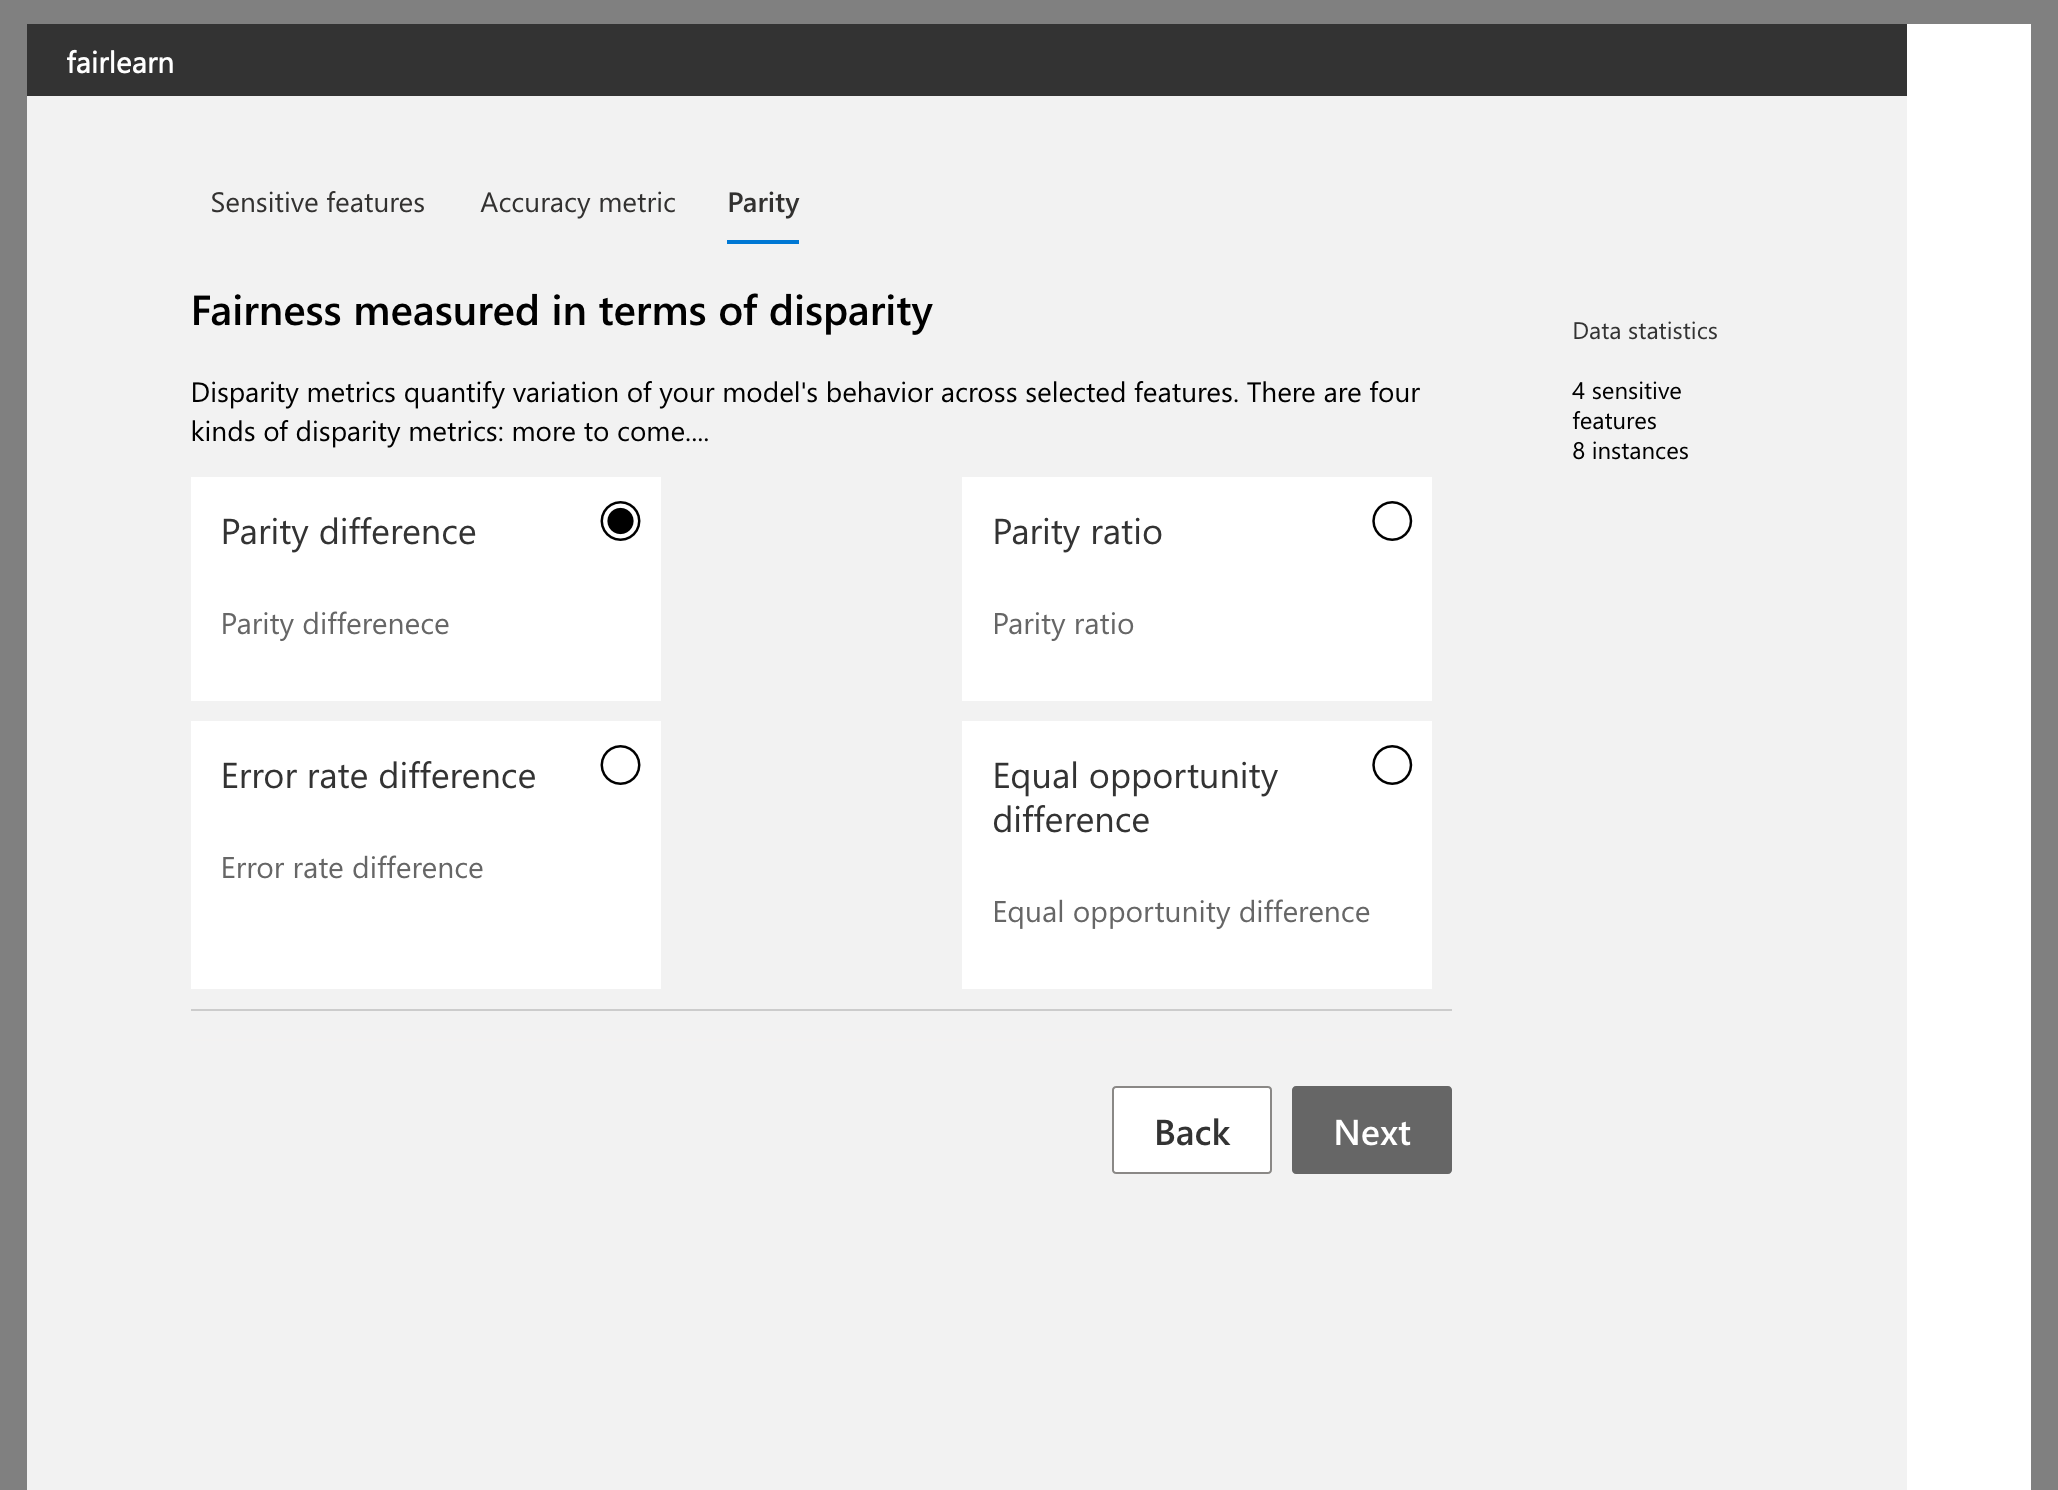
Task: Click the Parity differenece subtitle text
Action: pyautogui.click(x=335, y=623)
